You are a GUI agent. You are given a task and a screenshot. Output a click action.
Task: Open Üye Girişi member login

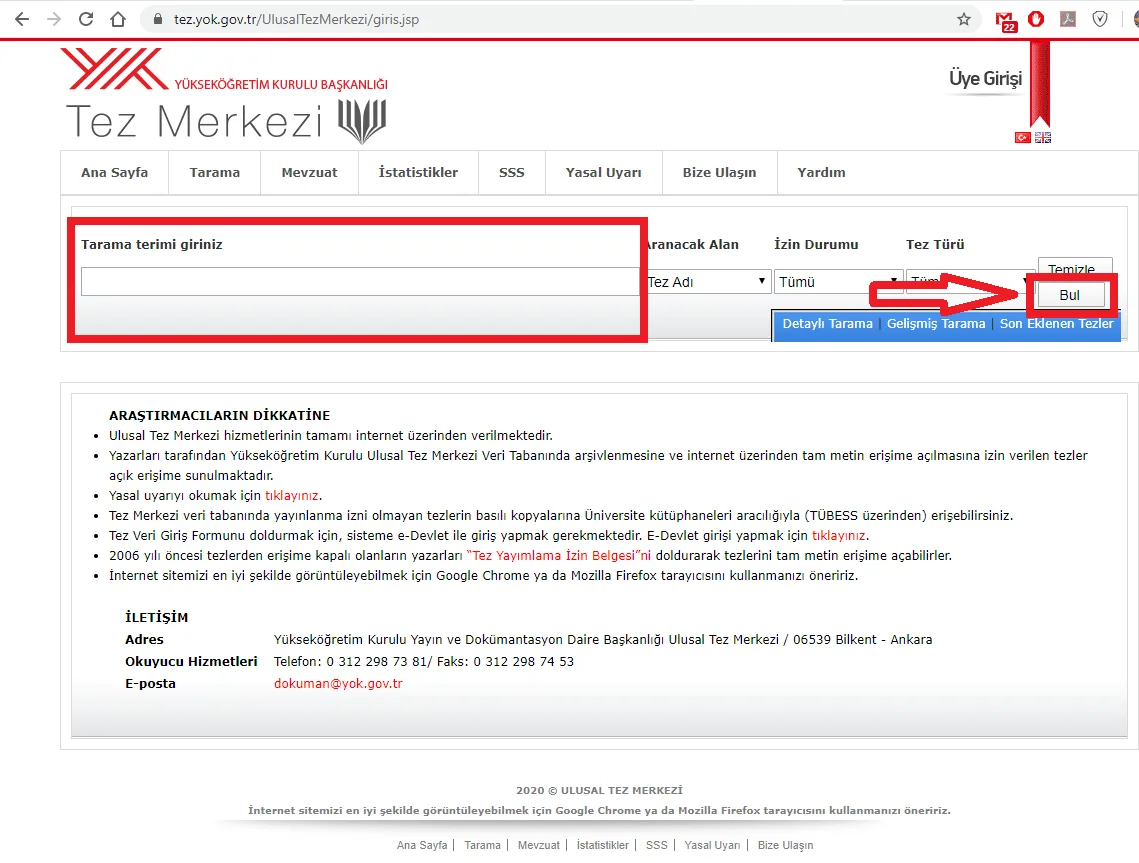(x=985, y=78)
